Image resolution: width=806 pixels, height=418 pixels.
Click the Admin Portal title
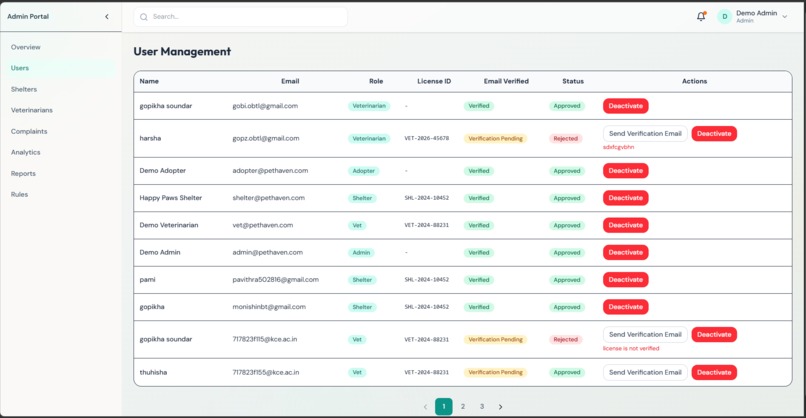pyautogui.click(x=28, y=16)
